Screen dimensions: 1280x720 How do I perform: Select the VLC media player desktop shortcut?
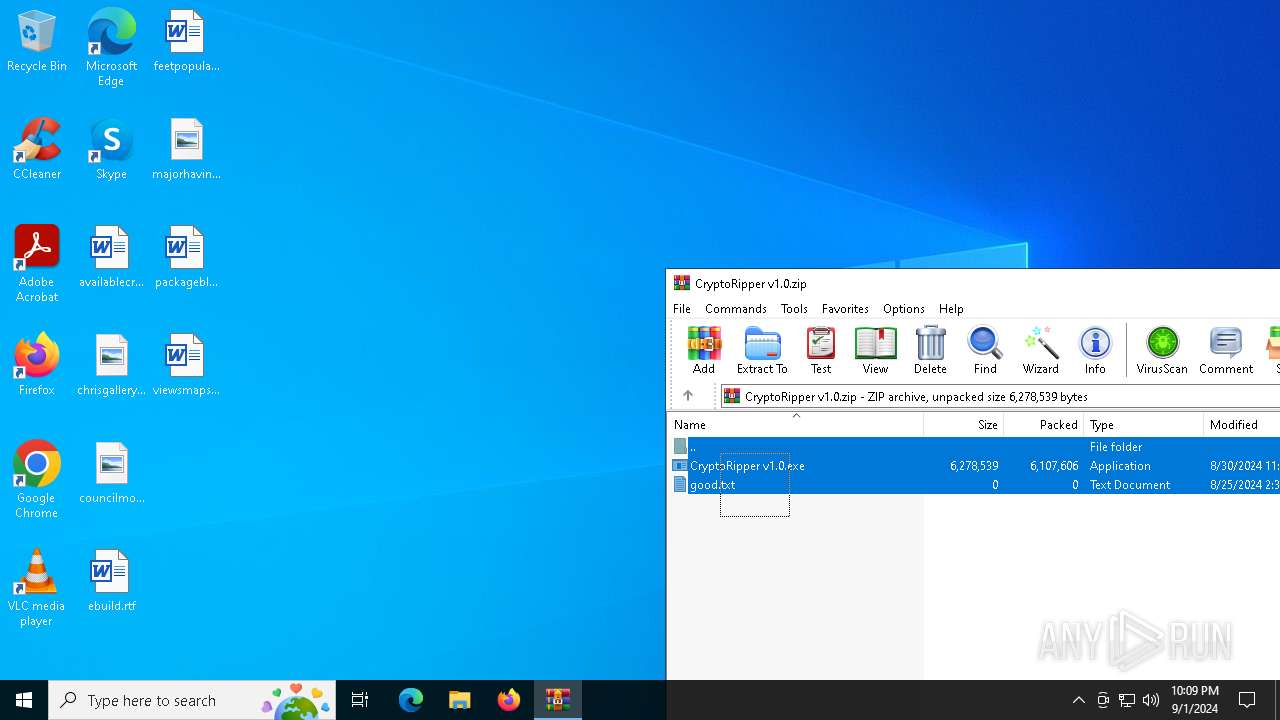click(x=37, y=588)
